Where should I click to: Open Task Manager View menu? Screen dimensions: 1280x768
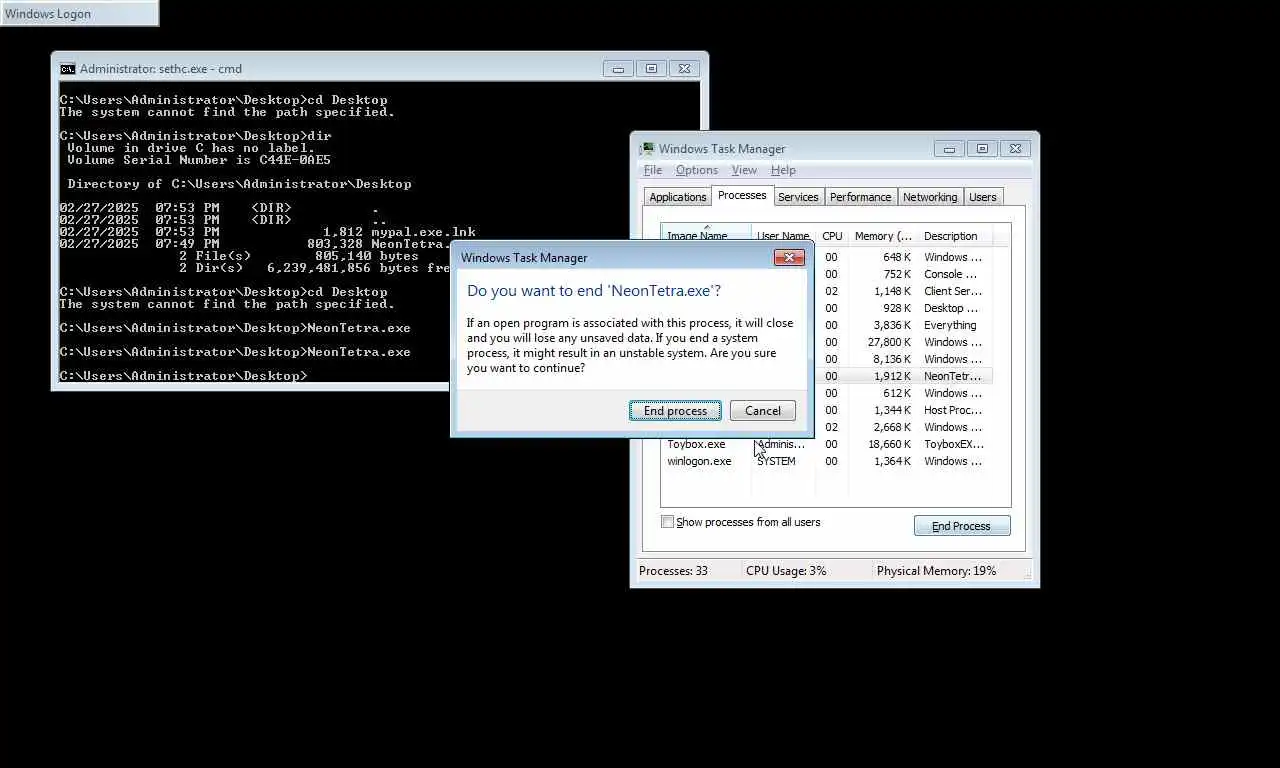pyautogui.click(x=744, y=170)
